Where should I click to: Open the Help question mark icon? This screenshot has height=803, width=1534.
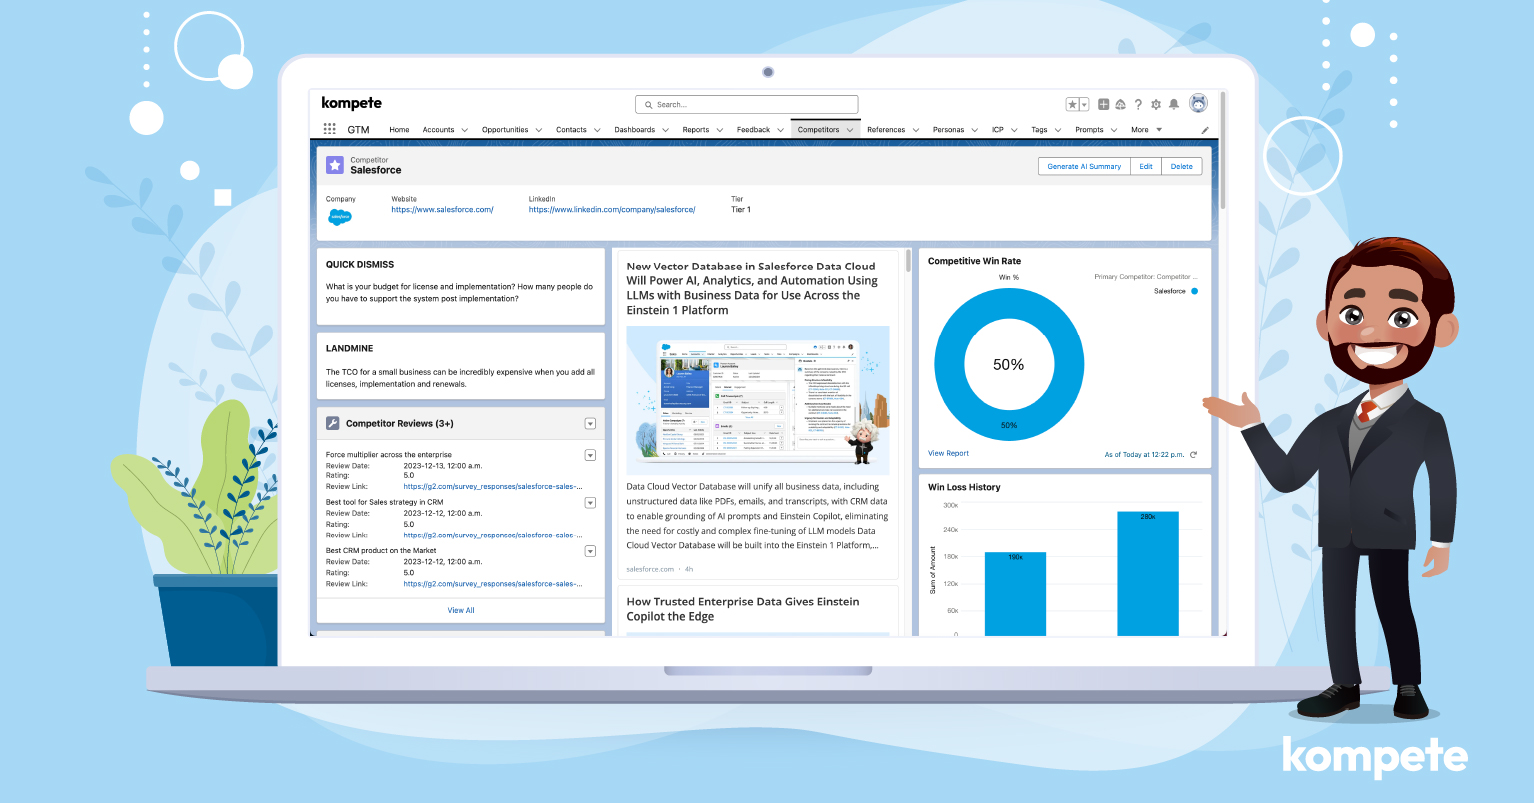(1138, 104)
